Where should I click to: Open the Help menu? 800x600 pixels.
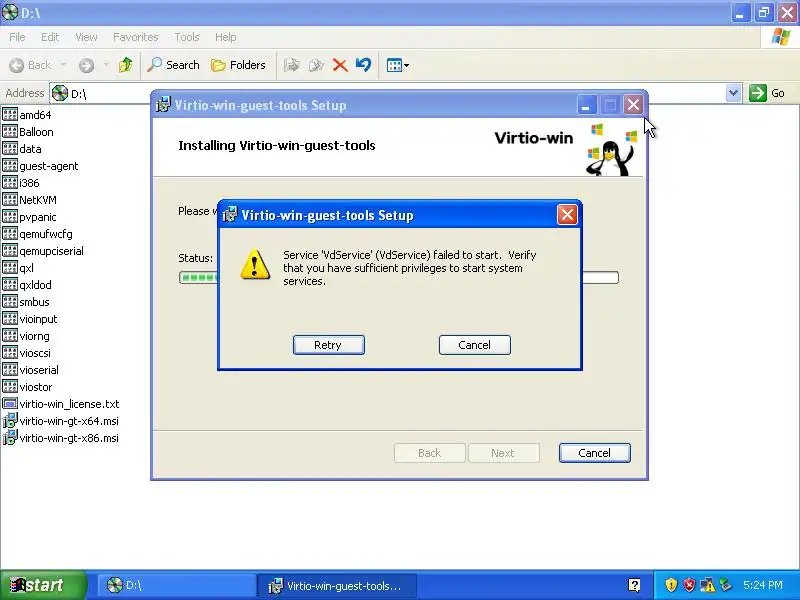tap(225, 37)
